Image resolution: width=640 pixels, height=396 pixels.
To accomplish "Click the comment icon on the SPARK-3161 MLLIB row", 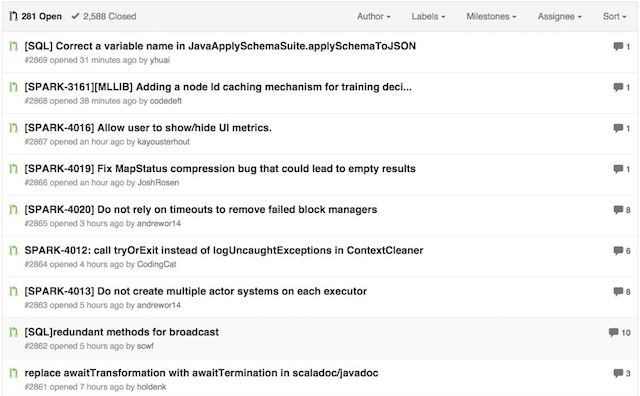I will pos(618,87).
